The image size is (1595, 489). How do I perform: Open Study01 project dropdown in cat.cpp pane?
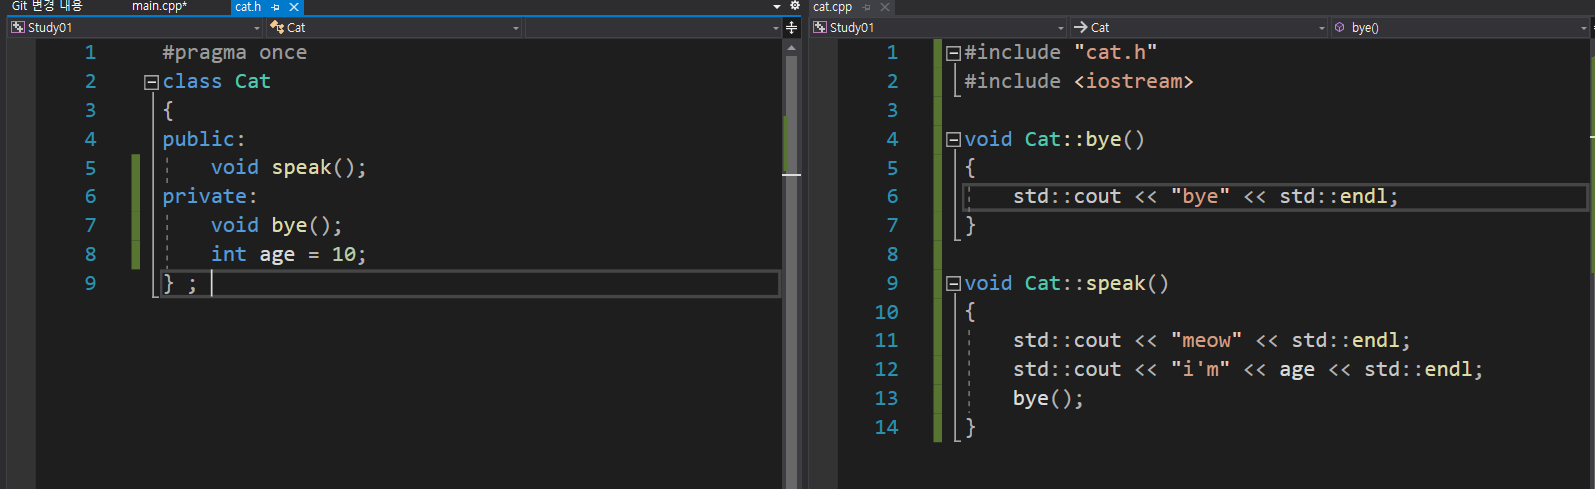click(x=939, y=28)
